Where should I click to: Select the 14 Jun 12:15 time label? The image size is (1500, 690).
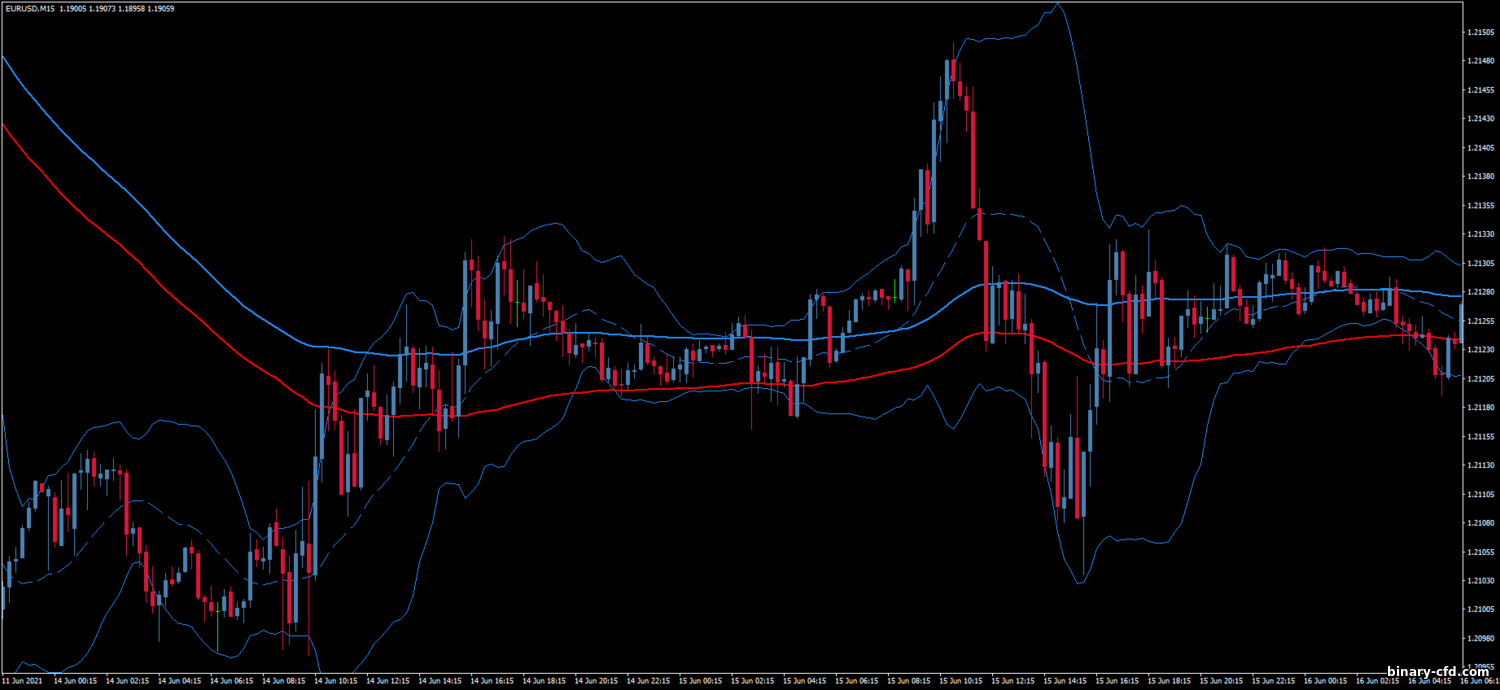tap(390, 682)
